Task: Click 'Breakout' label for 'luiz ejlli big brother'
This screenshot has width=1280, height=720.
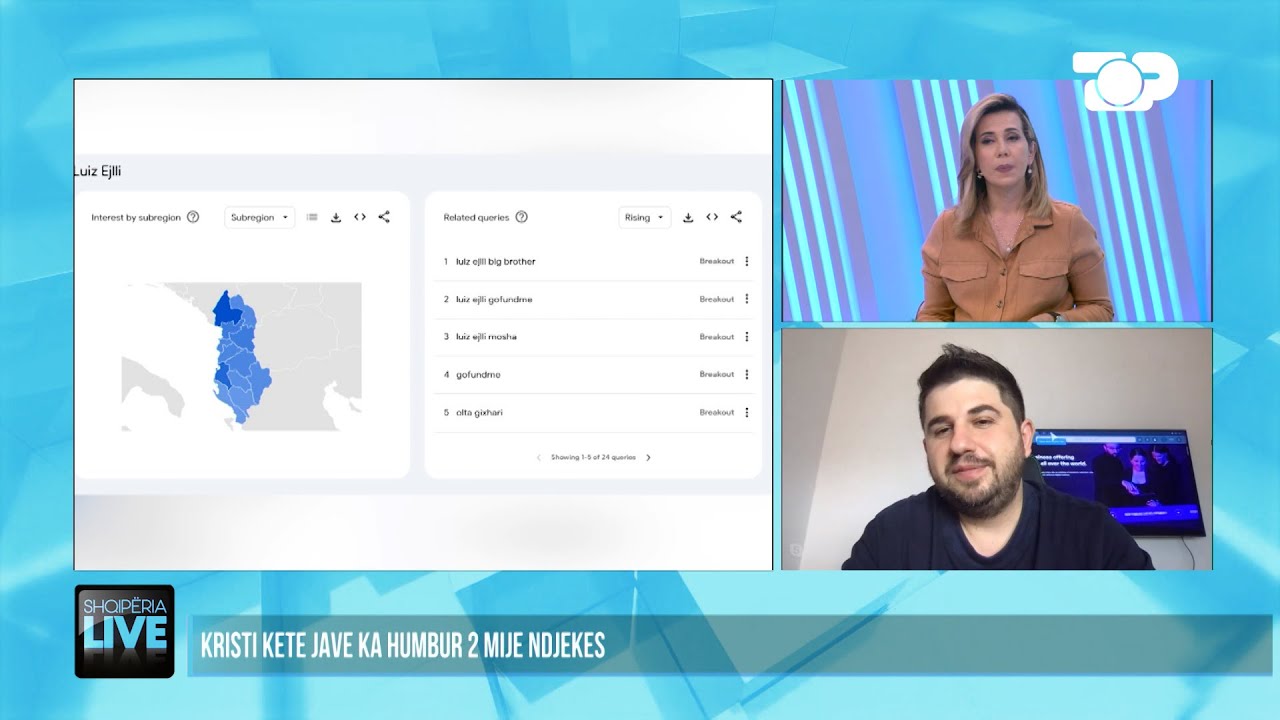Action: (717, 261)
